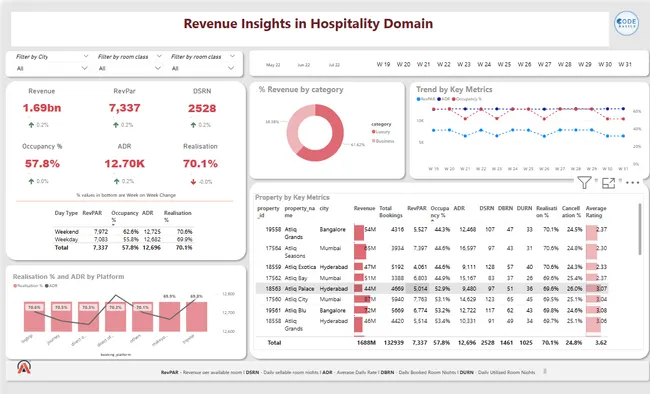Click property id 19558

click(x=273, y=229)
